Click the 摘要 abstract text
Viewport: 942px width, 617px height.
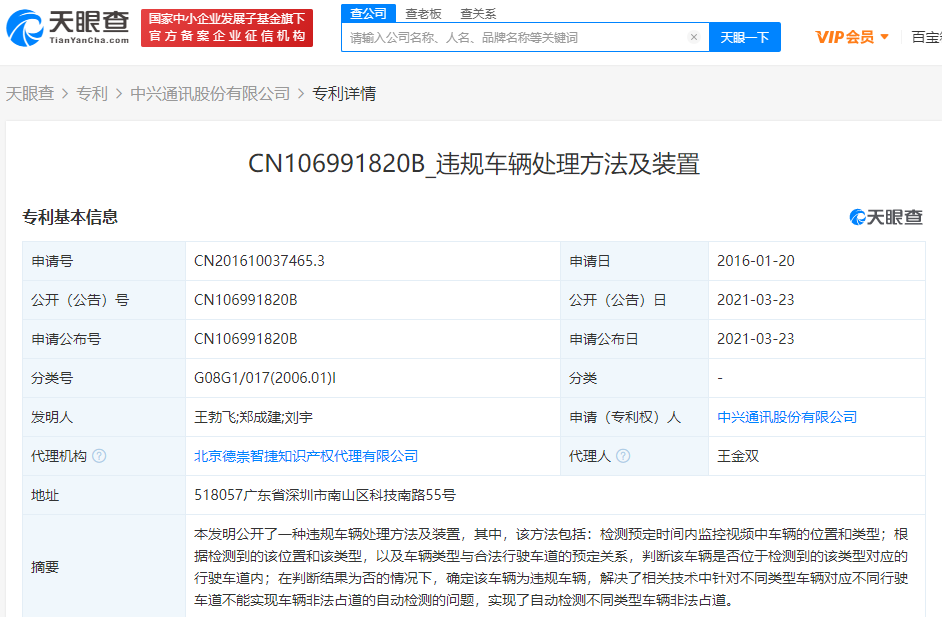click(x=551, y=567)
